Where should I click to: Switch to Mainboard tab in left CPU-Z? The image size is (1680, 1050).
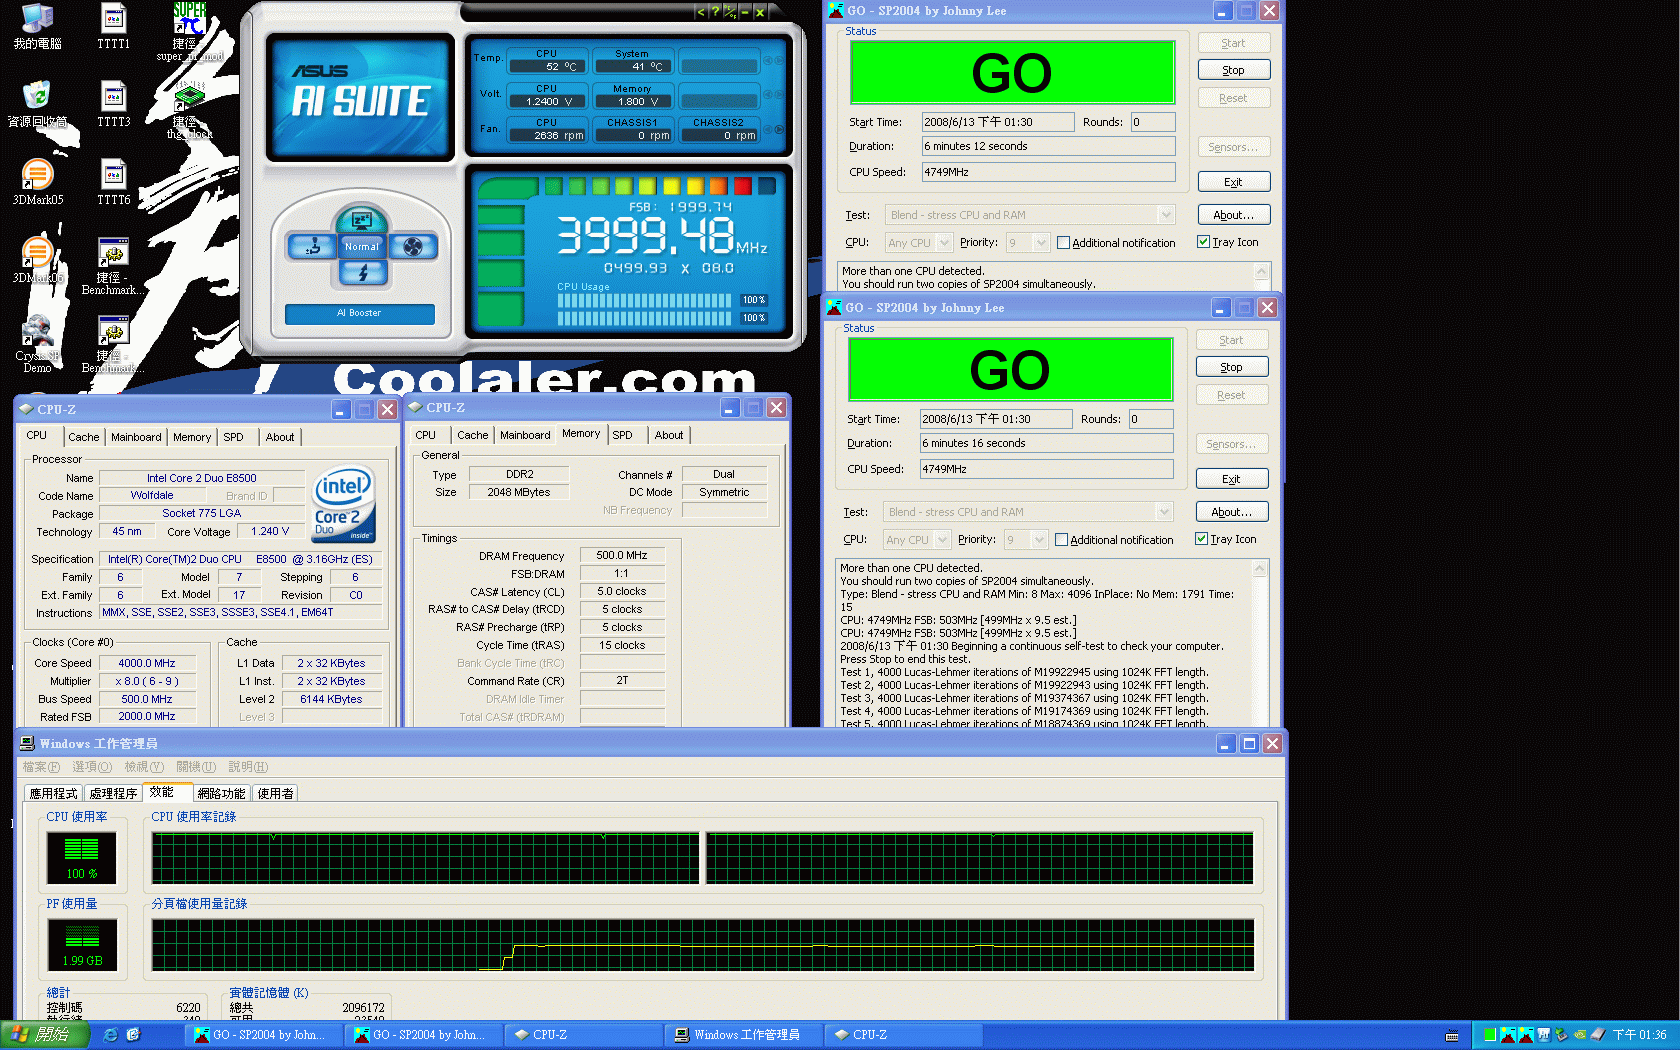pos(136,437)
